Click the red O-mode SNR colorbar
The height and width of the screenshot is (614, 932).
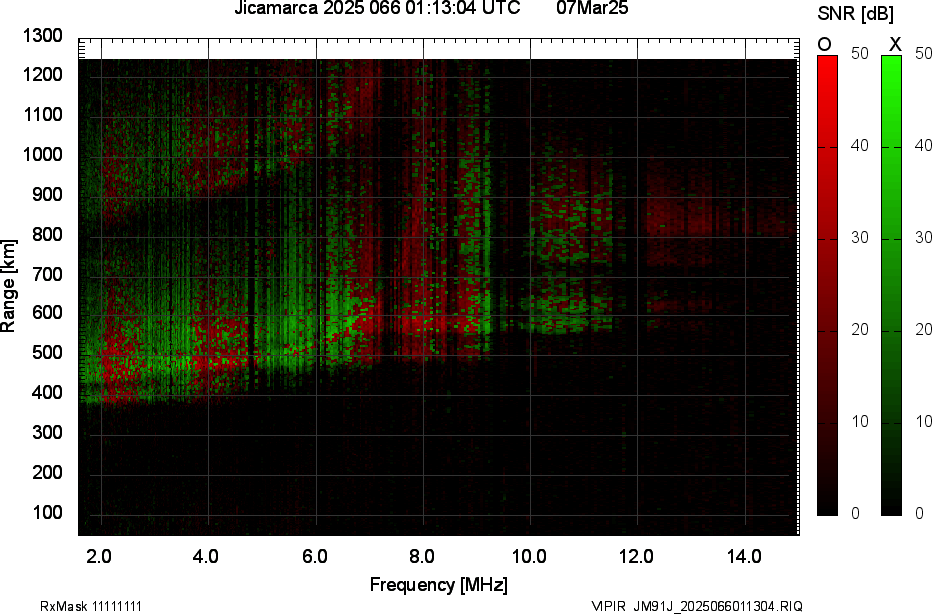point(827,285)
